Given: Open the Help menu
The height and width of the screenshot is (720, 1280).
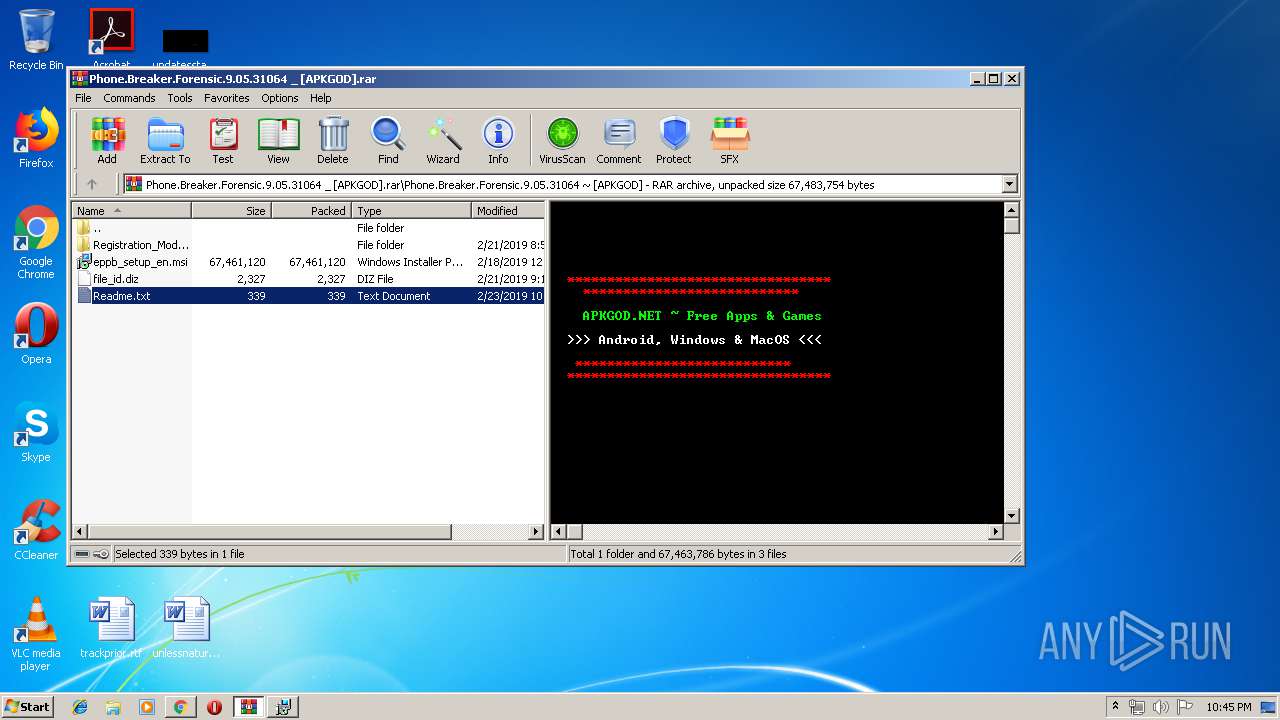Looking at the screenshot, I should (320, 98).
